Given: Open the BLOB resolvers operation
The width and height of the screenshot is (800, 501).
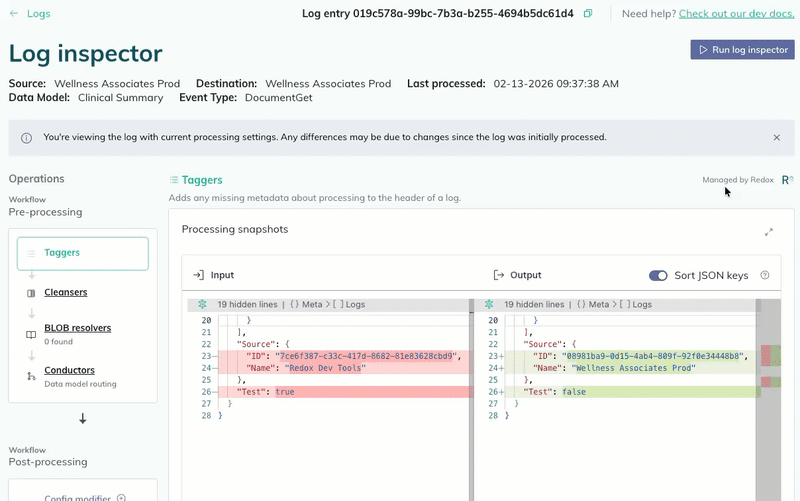Looking at the screenshot, I should [x=78, y=328].
